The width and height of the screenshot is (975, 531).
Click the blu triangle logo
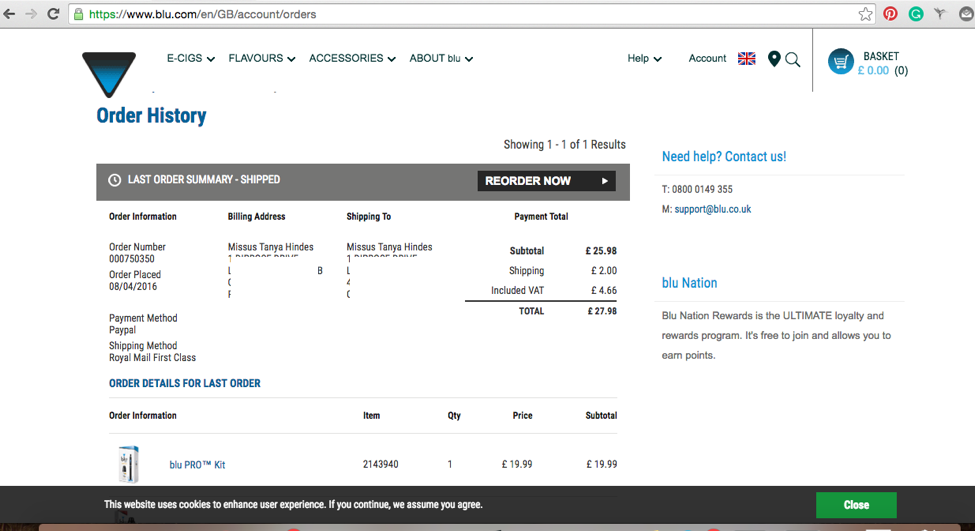tap(109, 74)
